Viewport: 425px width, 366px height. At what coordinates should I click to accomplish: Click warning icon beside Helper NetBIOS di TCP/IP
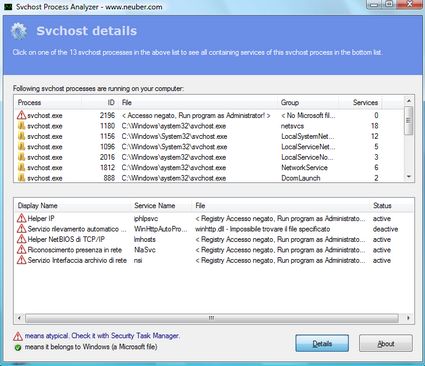[21, 239]
